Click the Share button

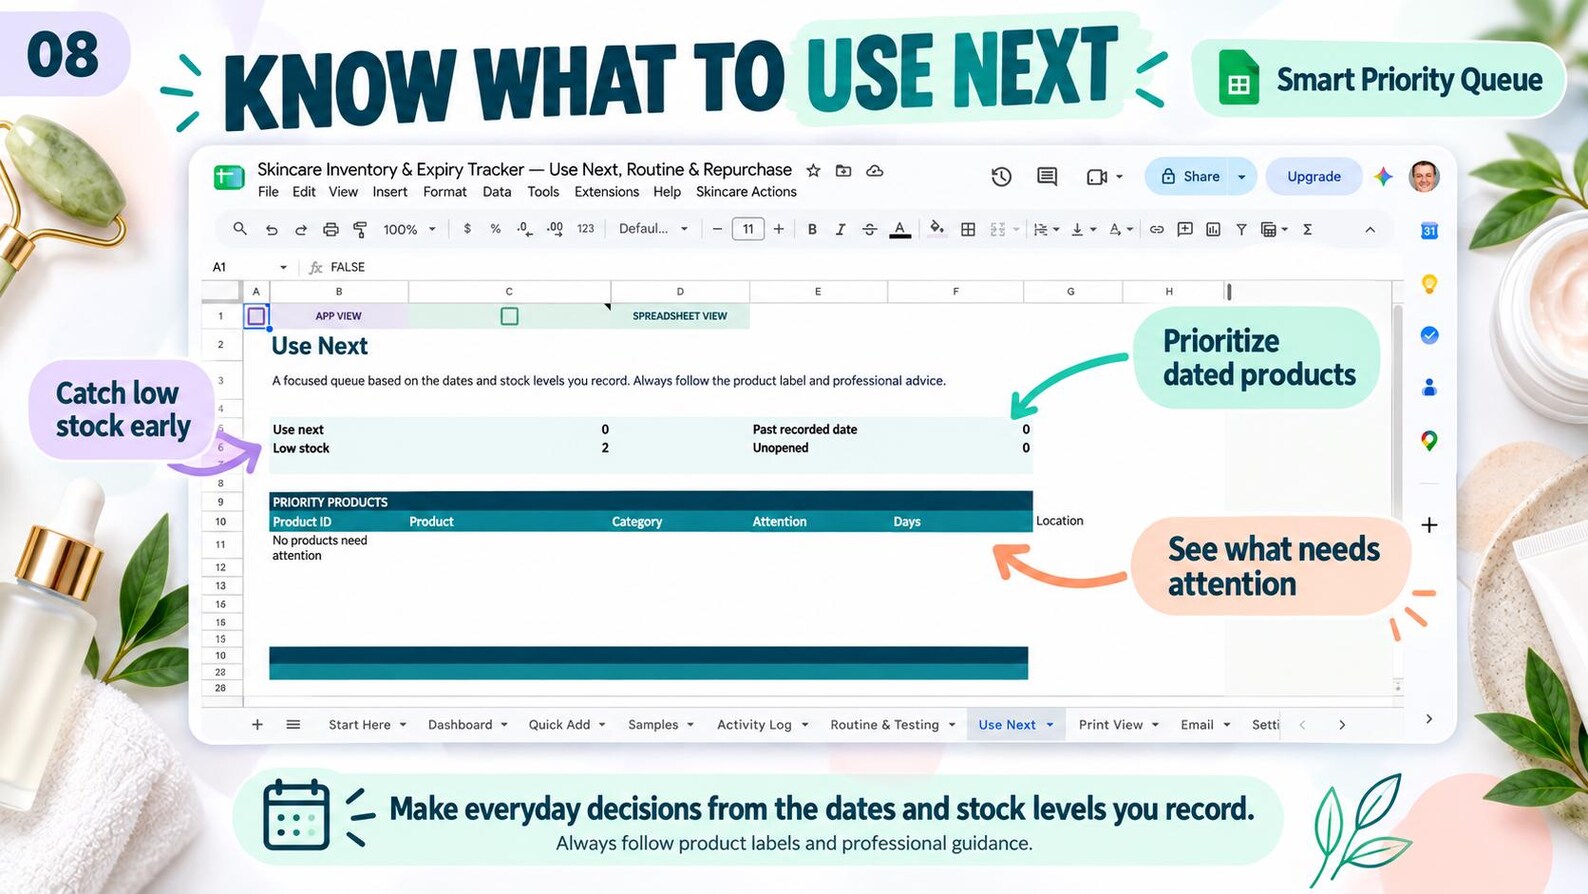(x=1189, y=177)
